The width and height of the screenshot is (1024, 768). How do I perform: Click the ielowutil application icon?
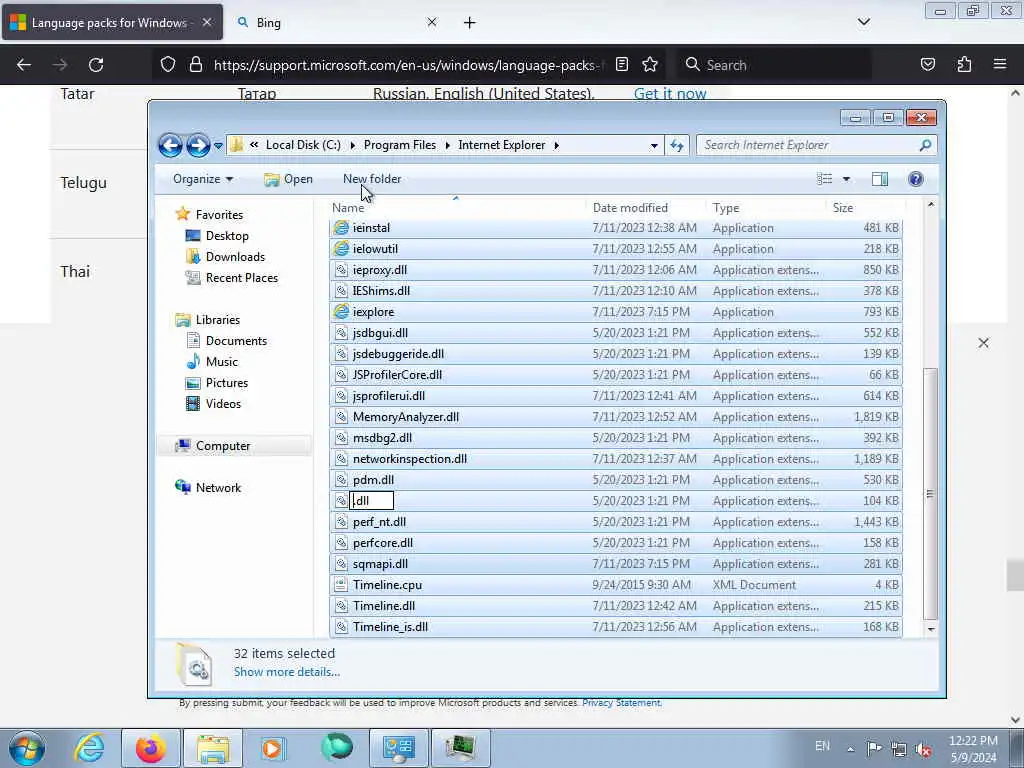coord(341,249)
